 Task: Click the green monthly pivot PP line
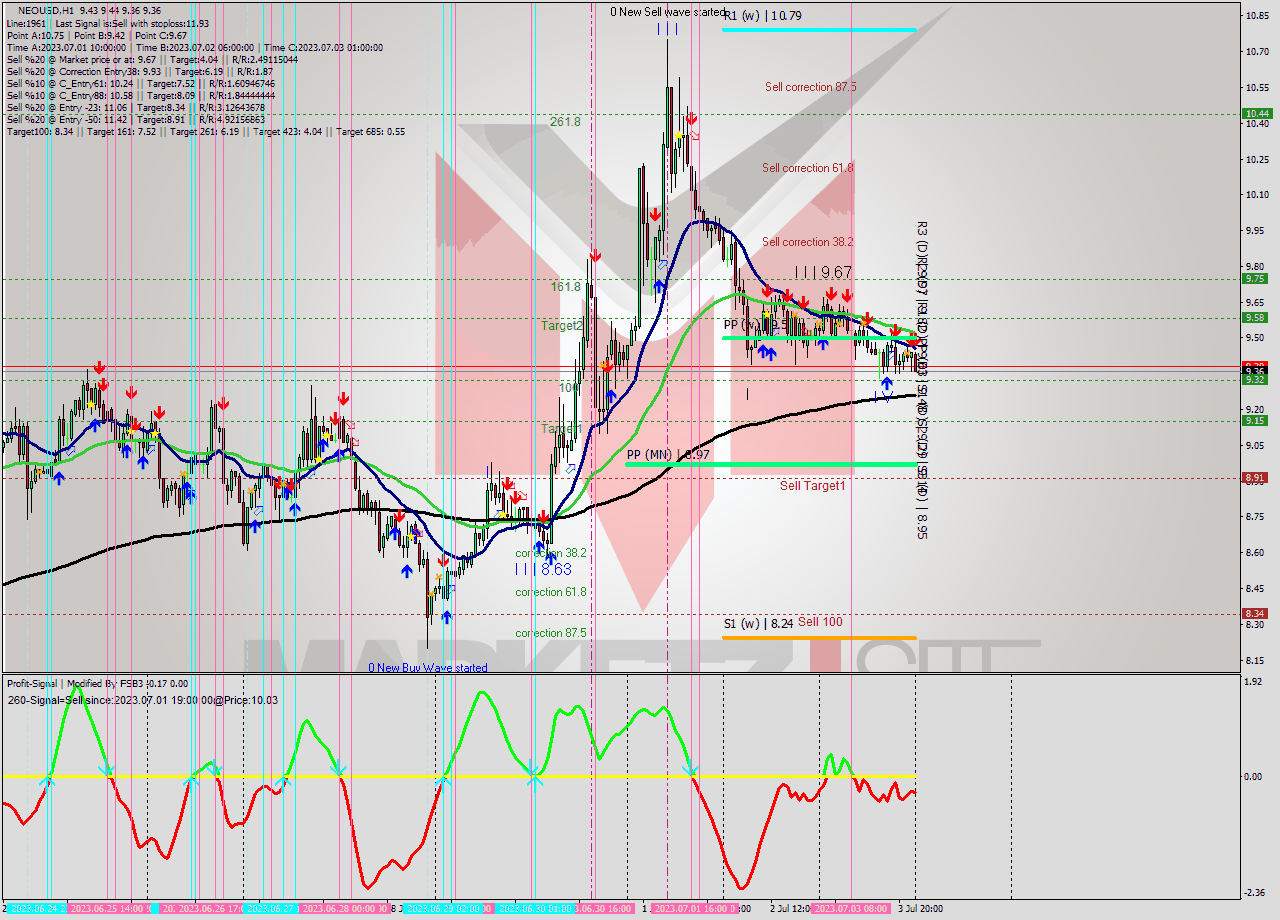click(x=770, y=464)
